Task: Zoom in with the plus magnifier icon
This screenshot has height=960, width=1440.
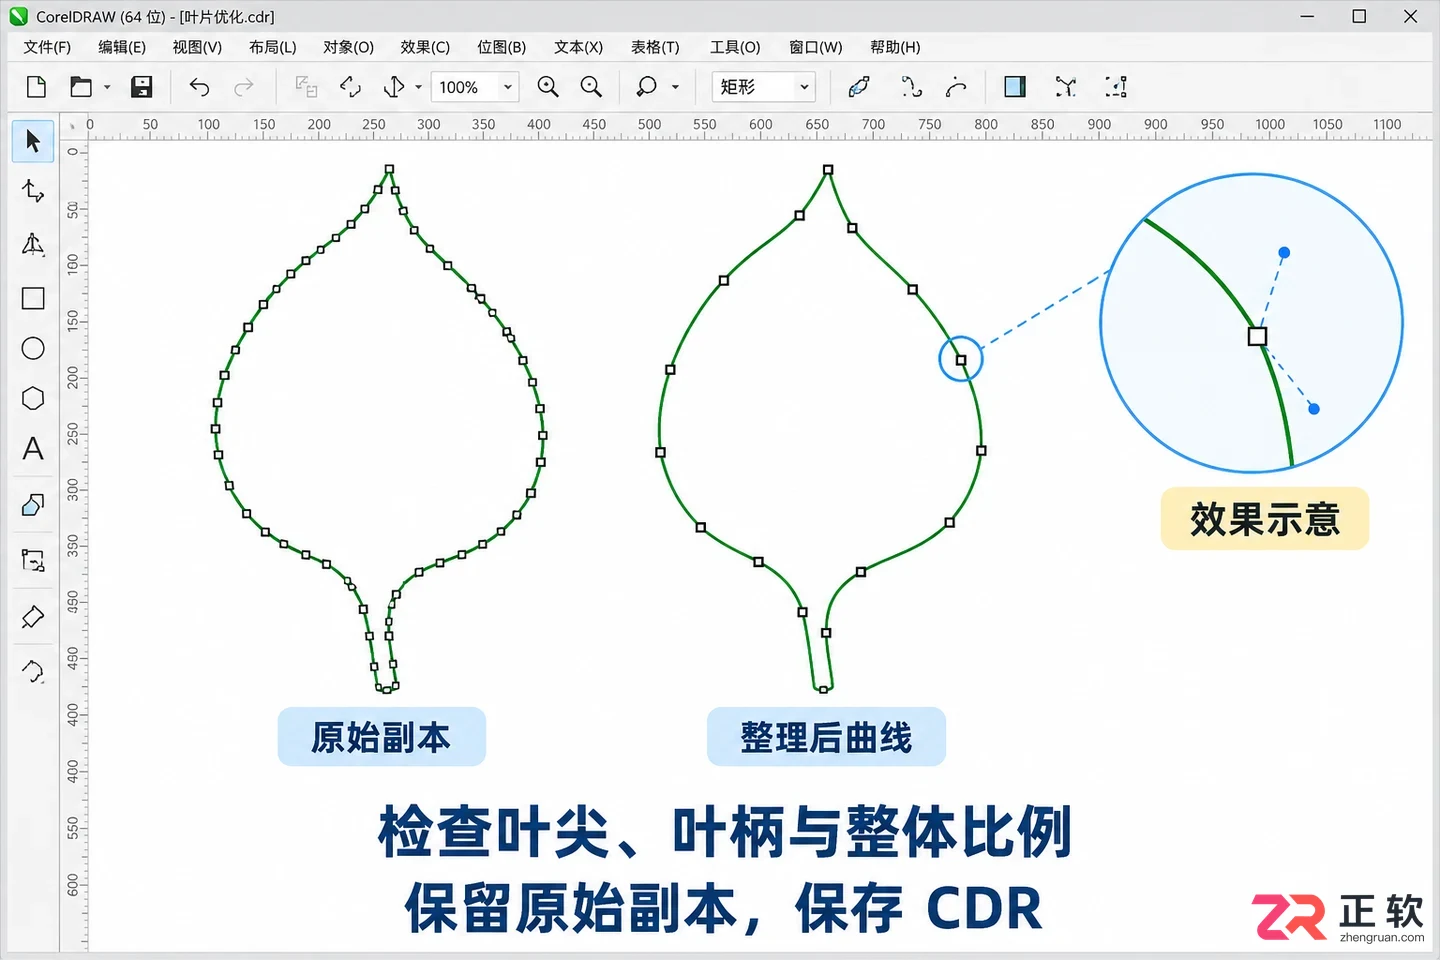Action: [x=548, y=87]
